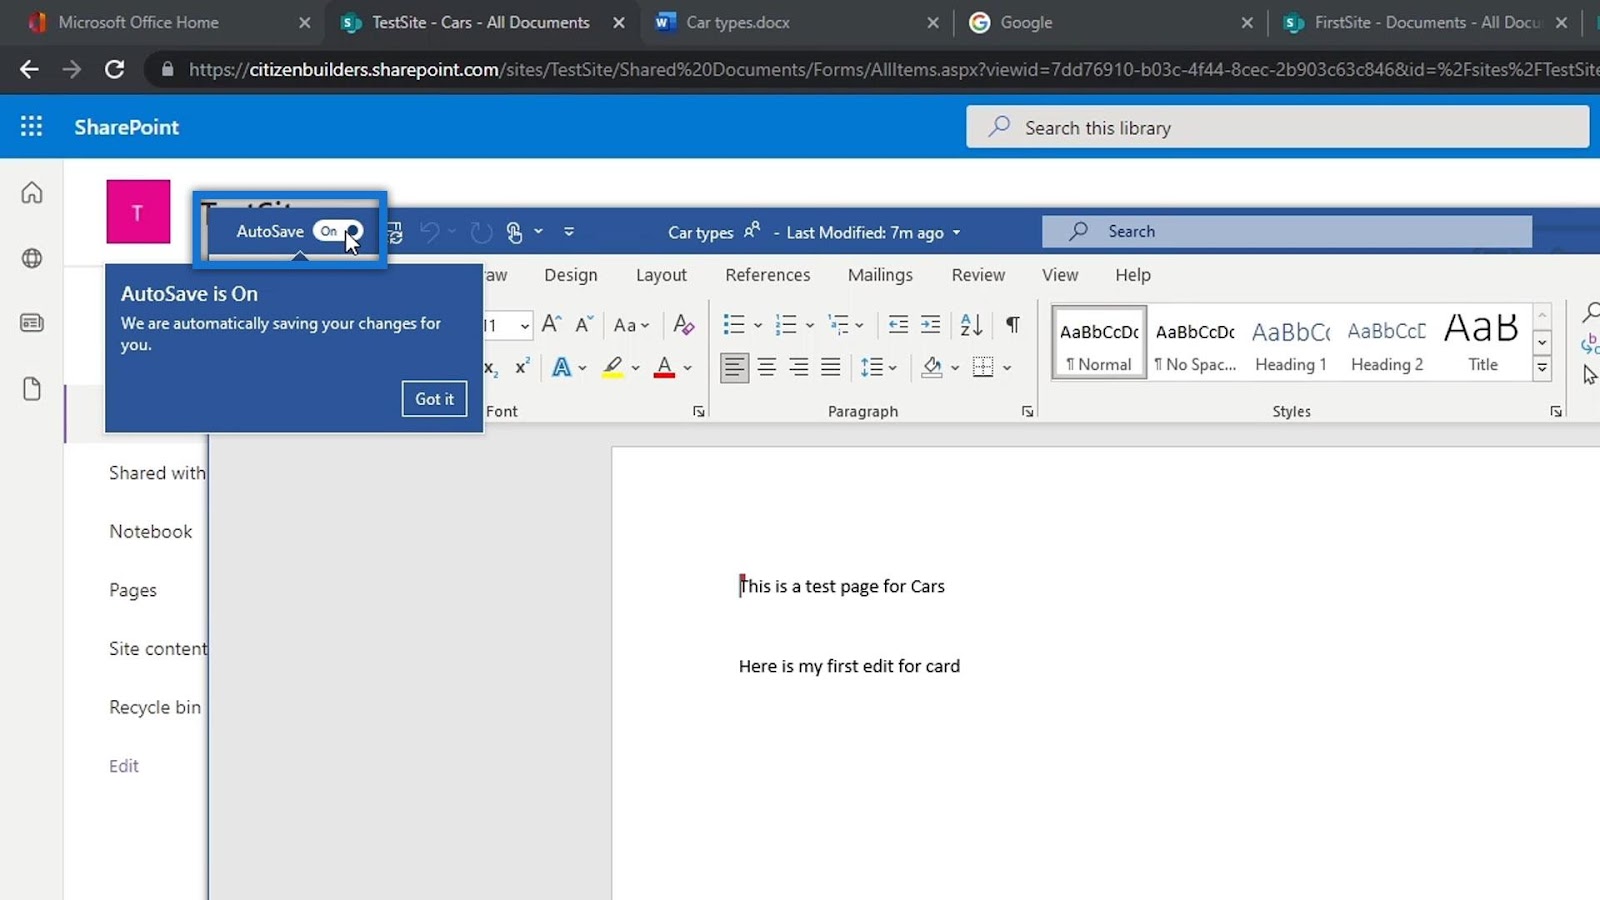Open Line and Paragraph Spacing menu

point(879,367)
